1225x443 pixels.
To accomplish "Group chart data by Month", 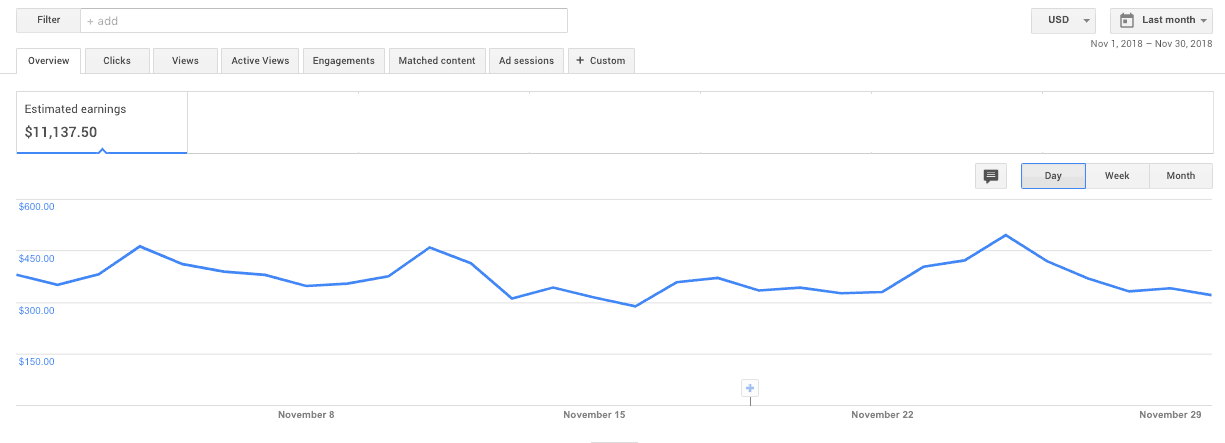I will [1180, 176].
